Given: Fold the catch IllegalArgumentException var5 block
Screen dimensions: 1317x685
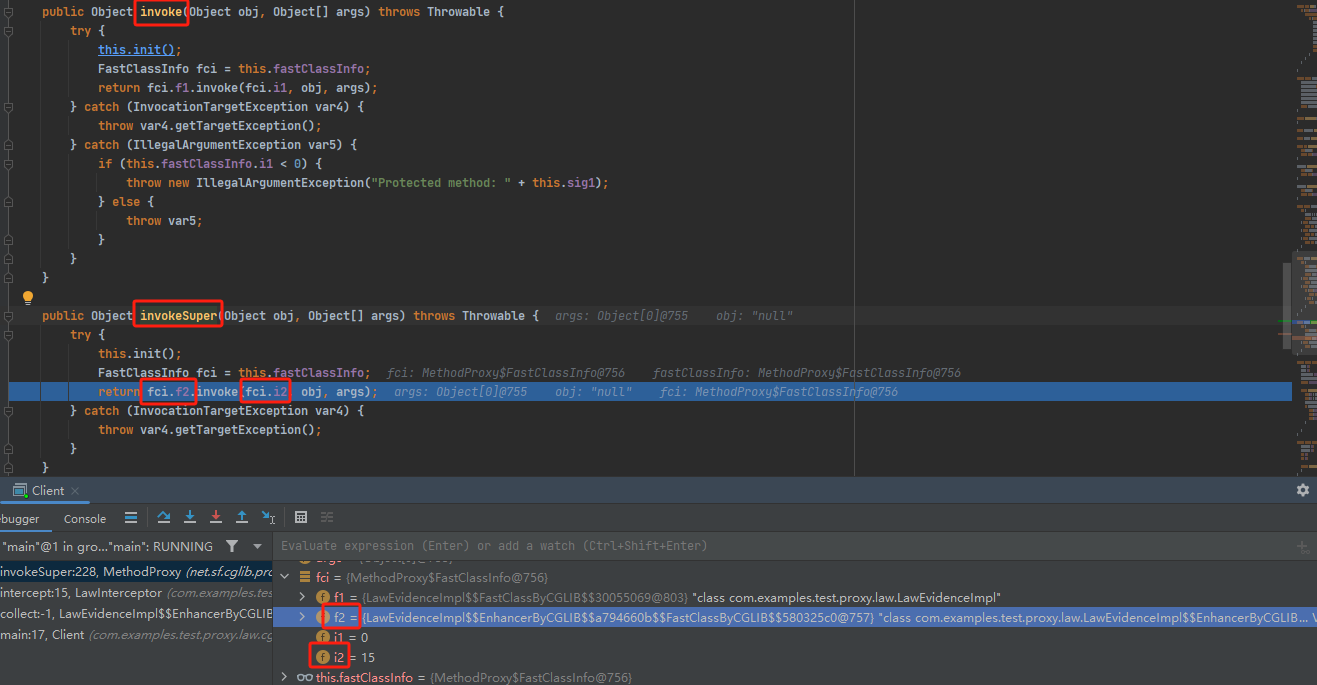Looking at the screenshot, I should [8, 145].
